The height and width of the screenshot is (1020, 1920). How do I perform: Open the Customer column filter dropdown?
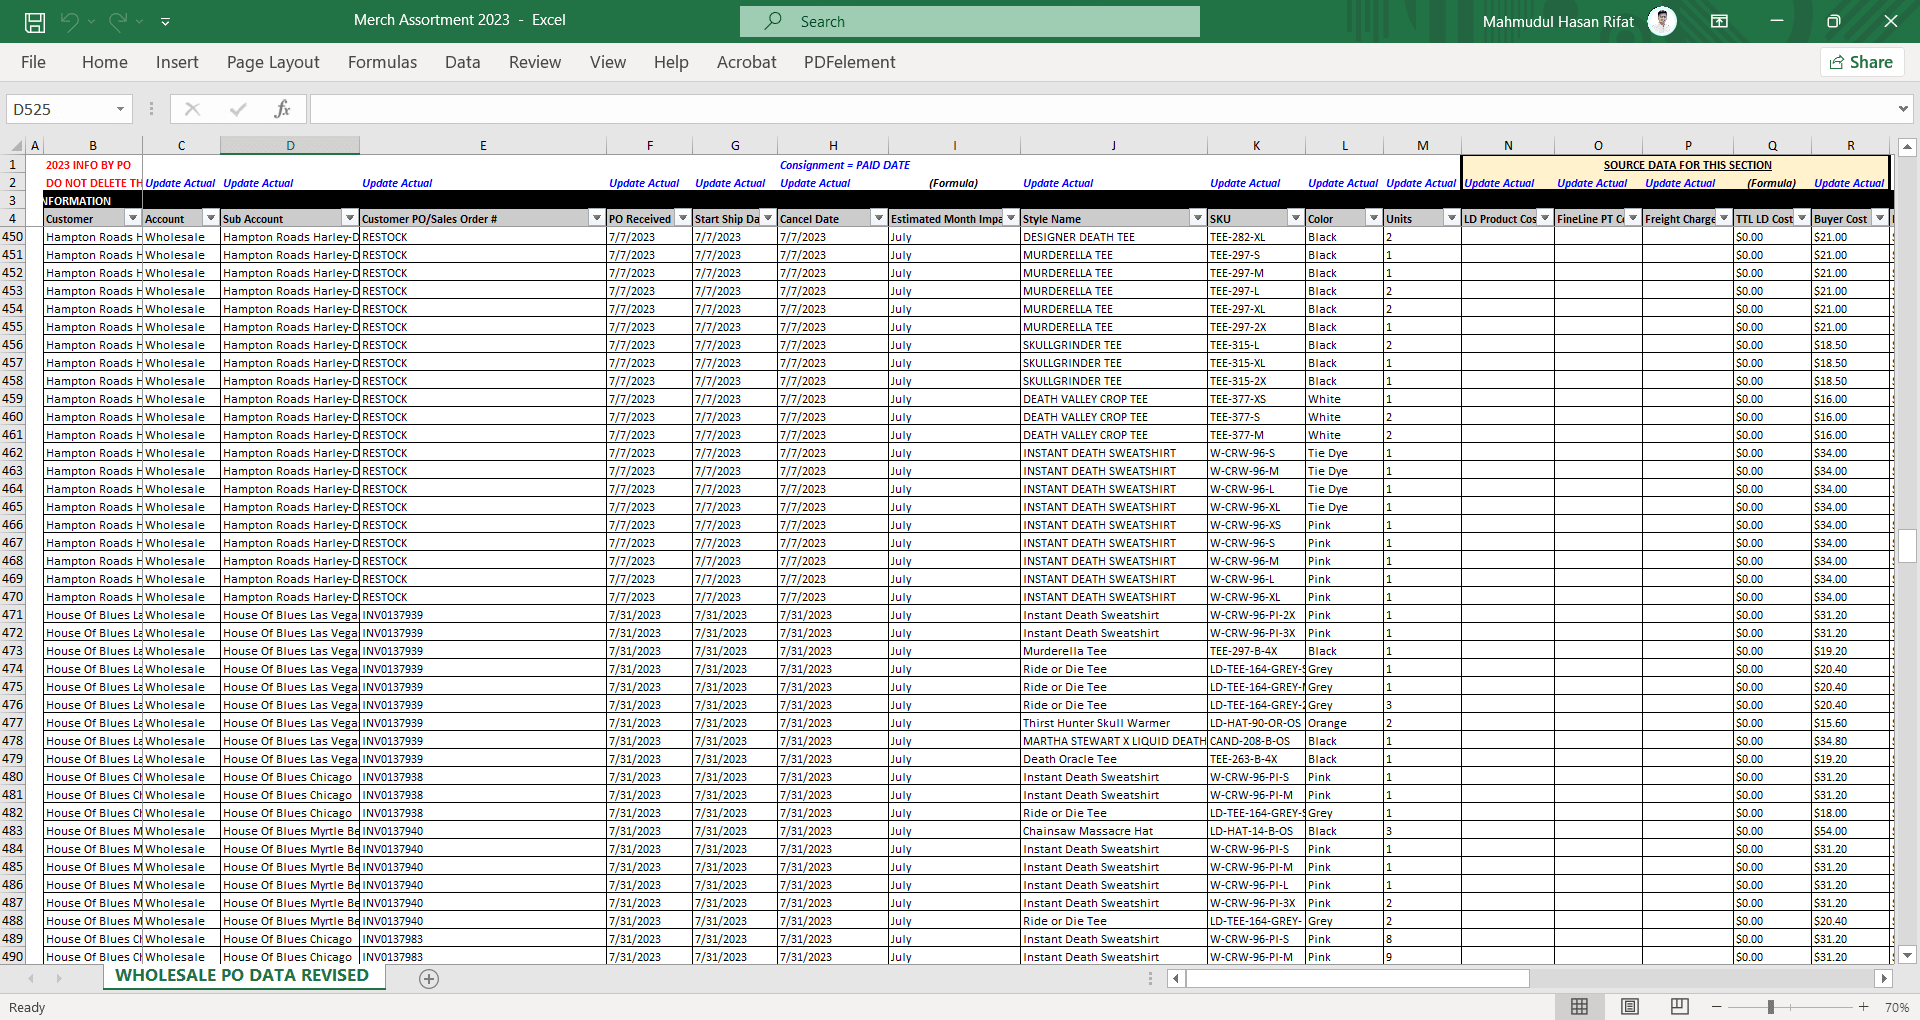[x=132, y=218]
